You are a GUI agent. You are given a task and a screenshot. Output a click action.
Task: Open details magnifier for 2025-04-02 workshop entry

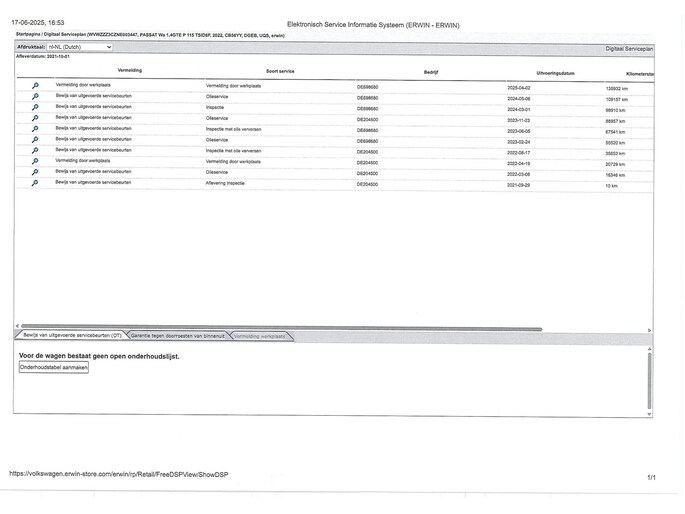tap(35, 87)
